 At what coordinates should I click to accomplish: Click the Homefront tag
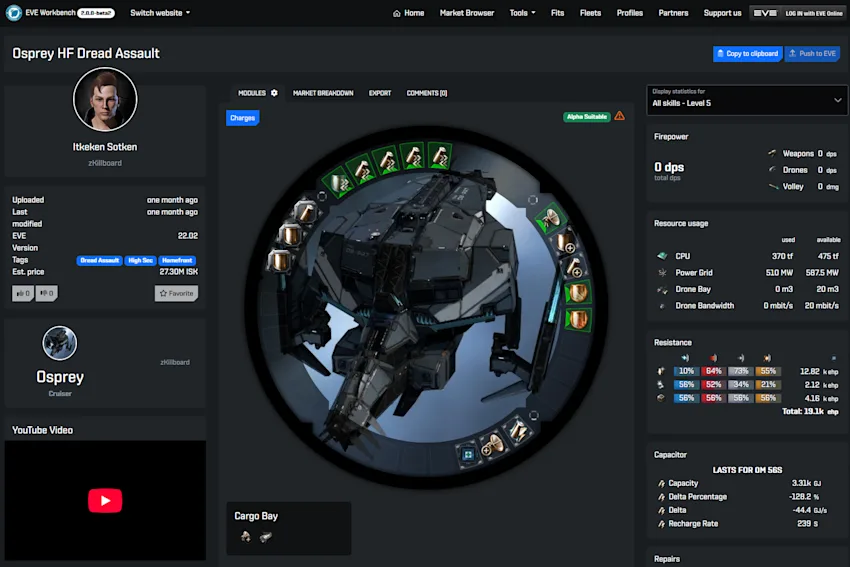coord(177,260)
